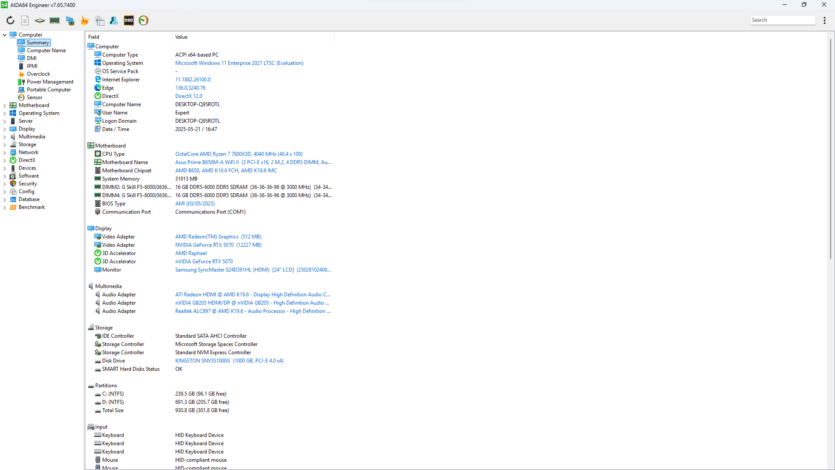Select the User Name row
This screenshot has width=835, height=470.
point(210,113)
